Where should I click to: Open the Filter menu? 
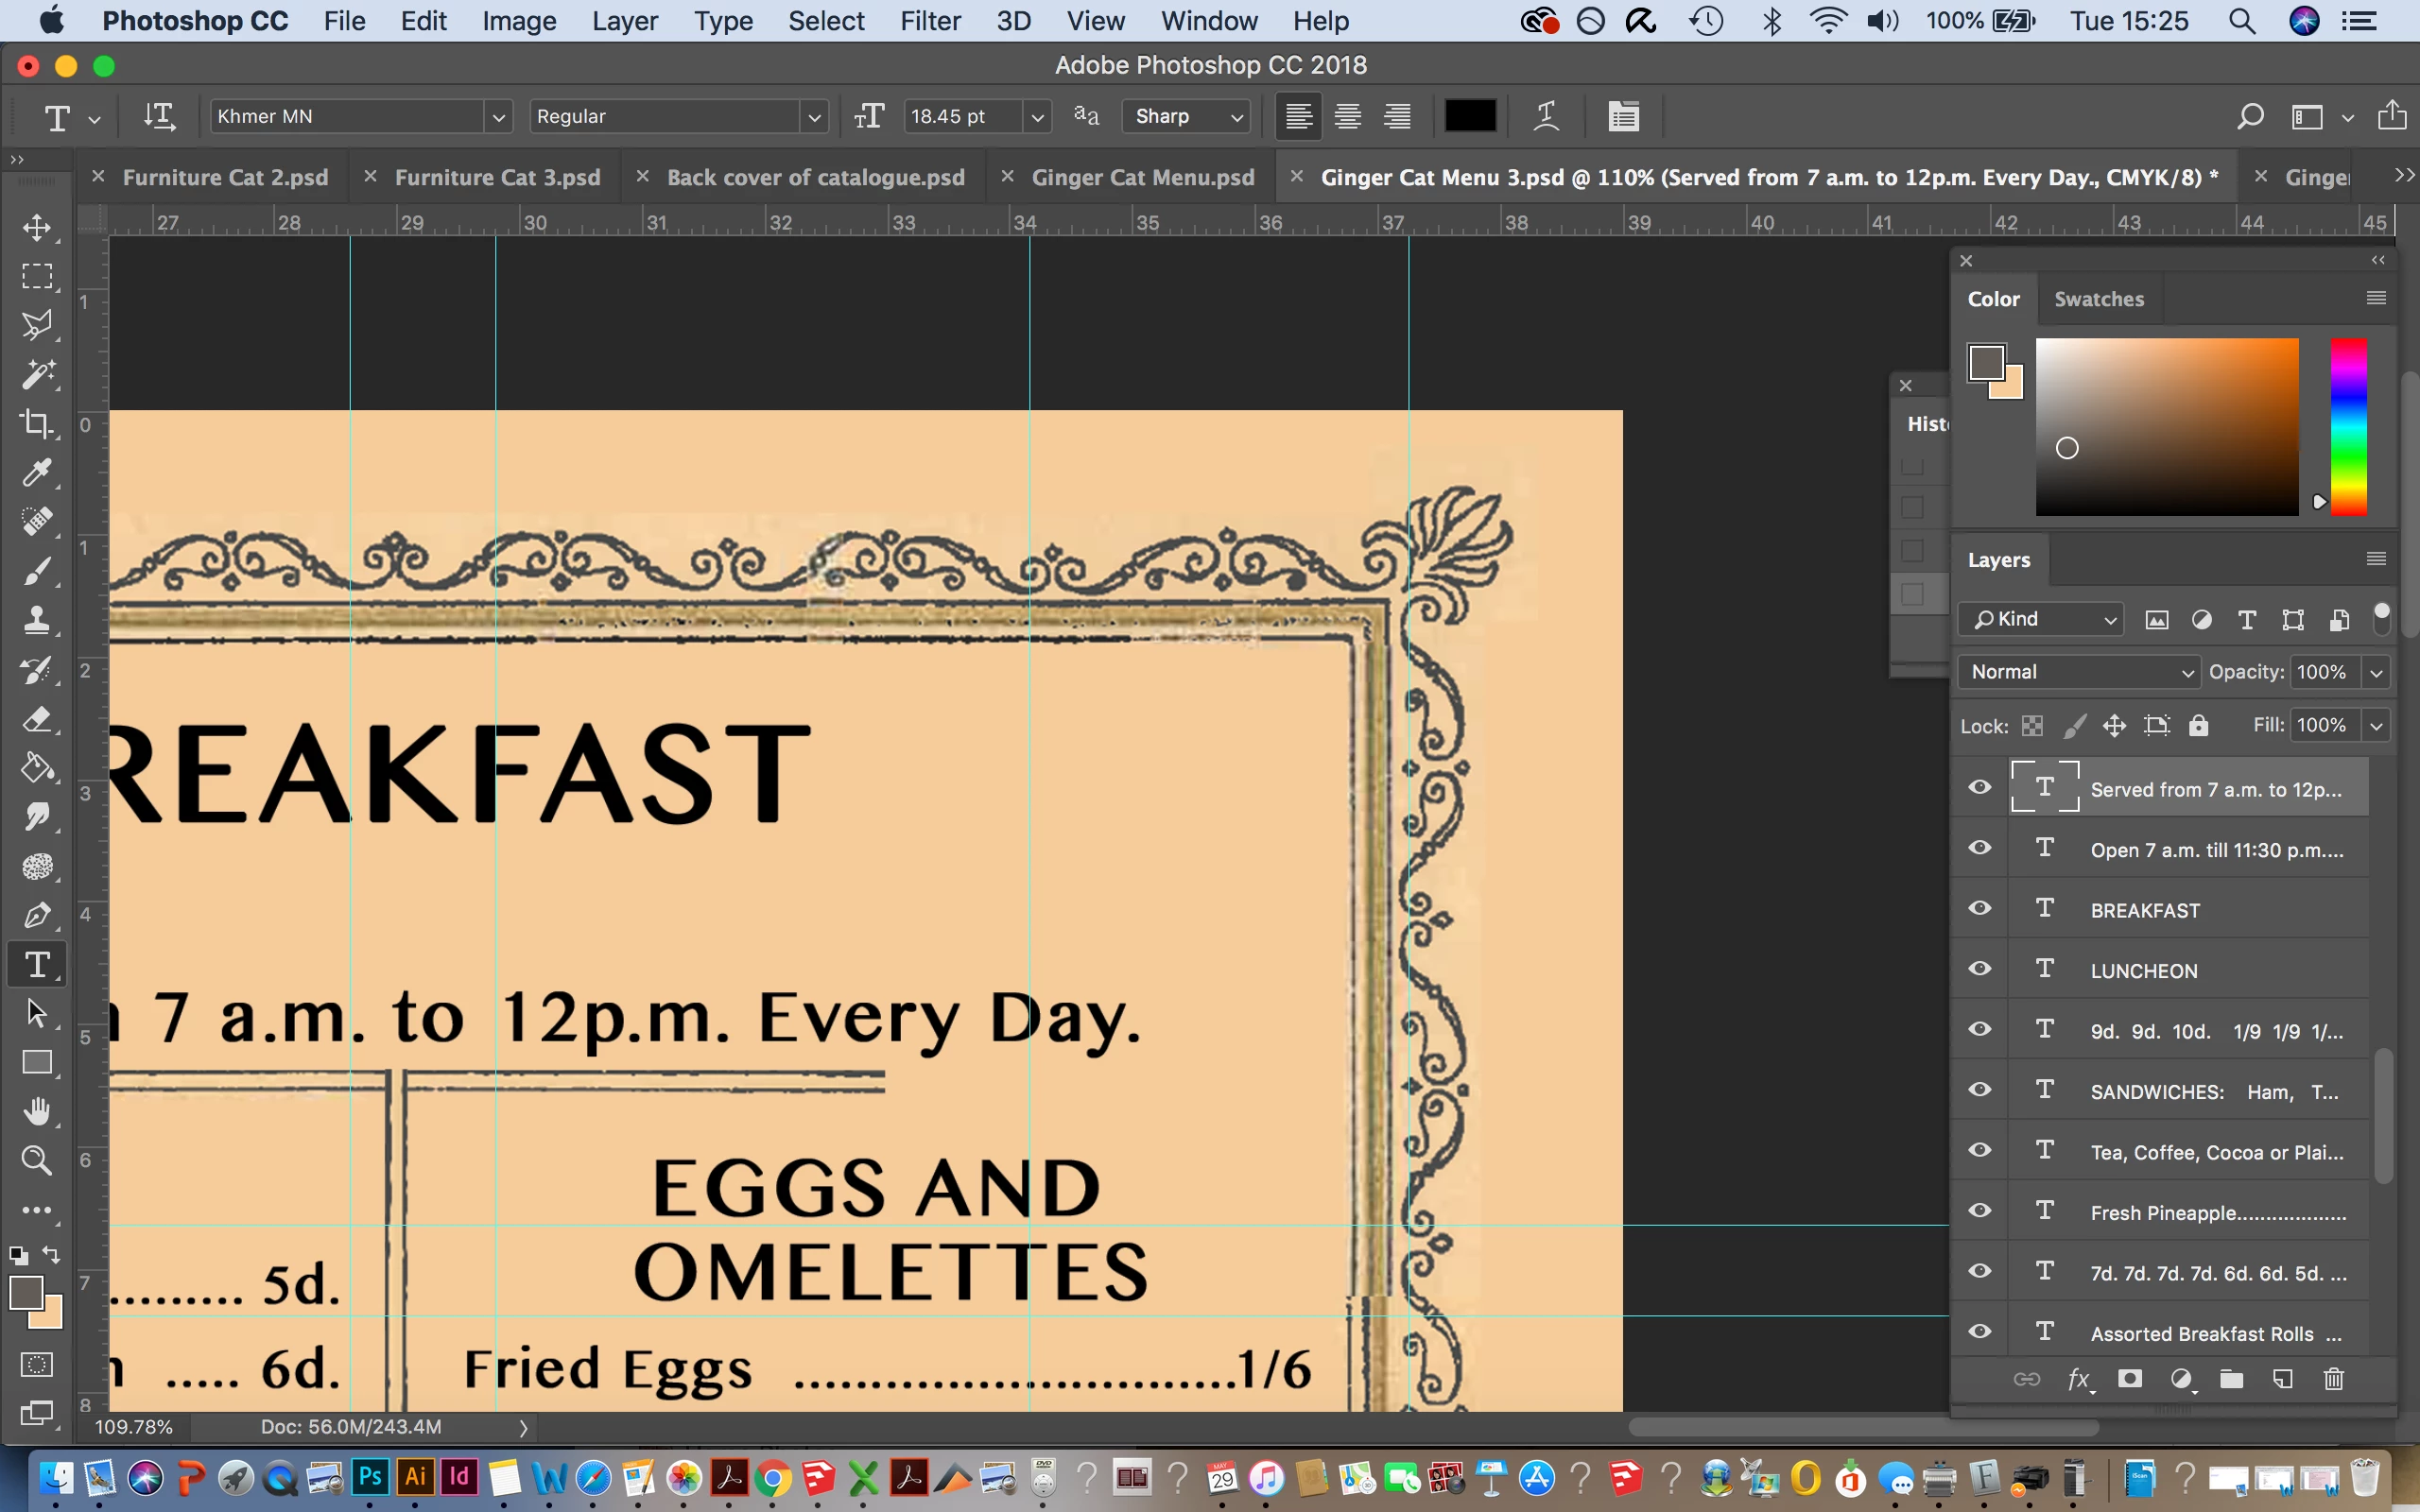(929, 21)
